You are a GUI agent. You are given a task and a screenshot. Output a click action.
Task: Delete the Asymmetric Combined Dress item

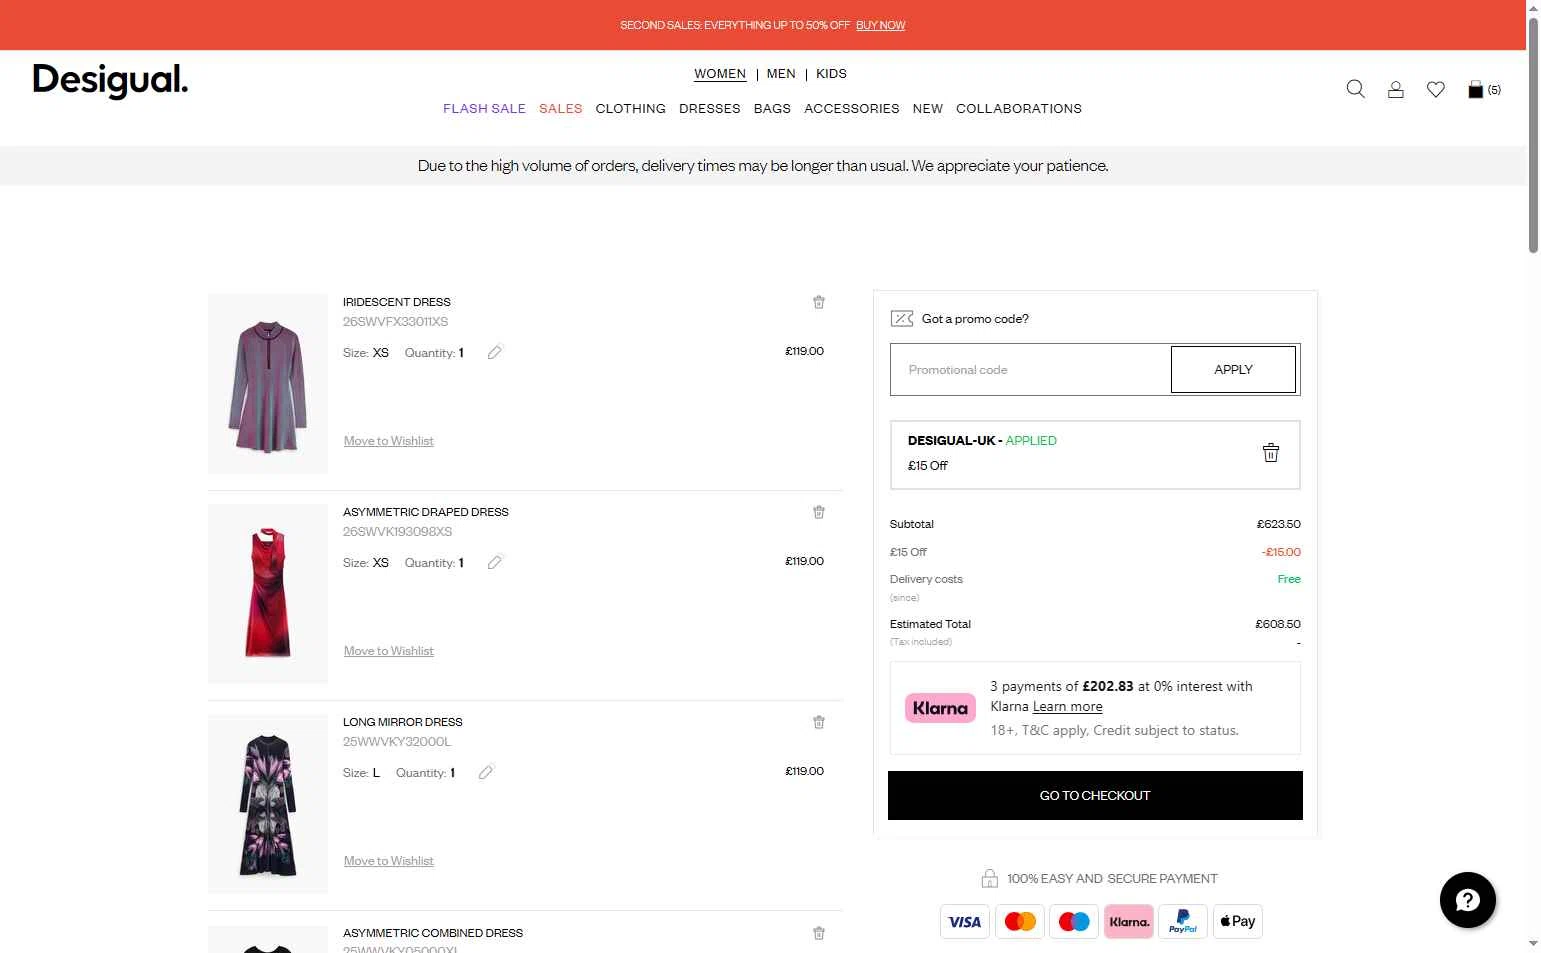click(x=819, y=933)
